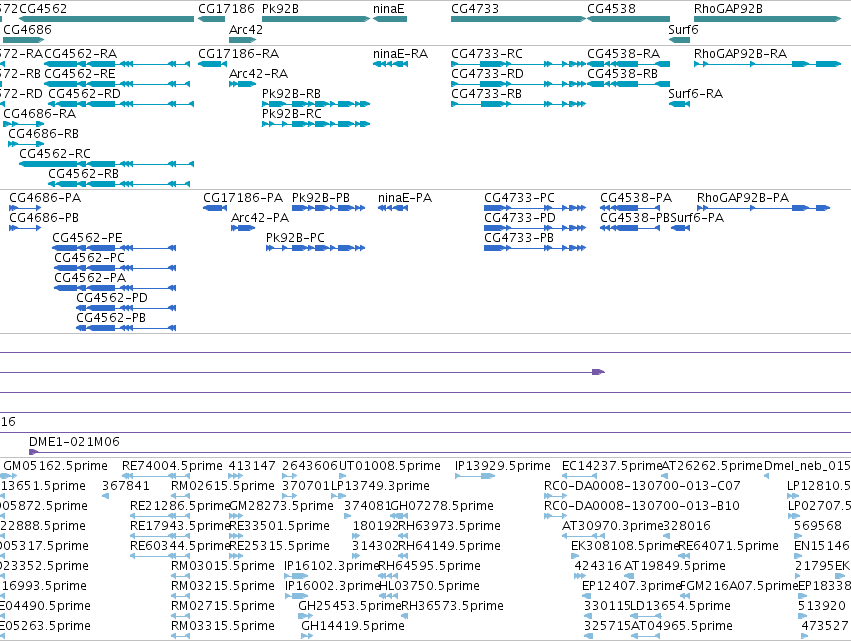851x641 pixels.
Task: Select the CG4733 gene label
Action: 475,9
